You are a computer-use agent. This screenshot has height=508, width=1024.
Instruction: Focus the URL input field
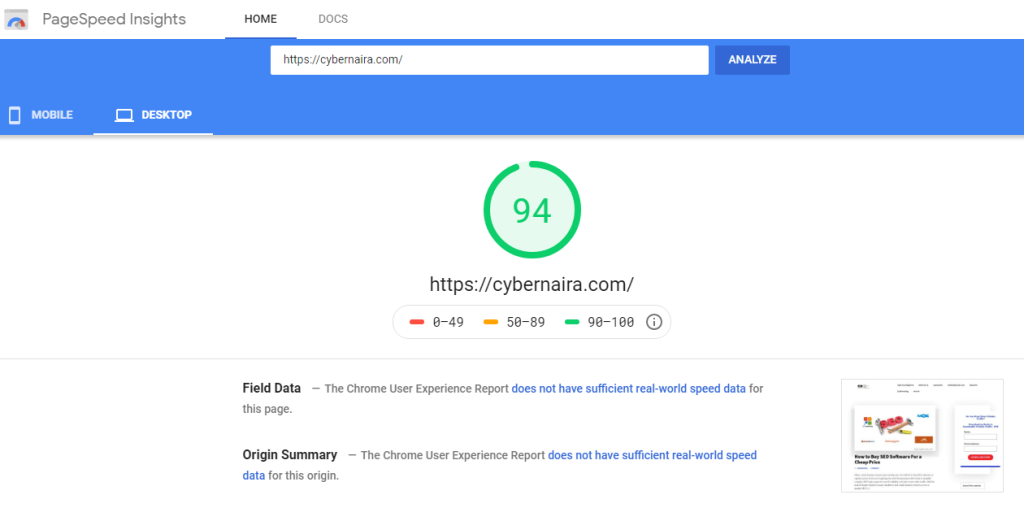tap(489, 60)
